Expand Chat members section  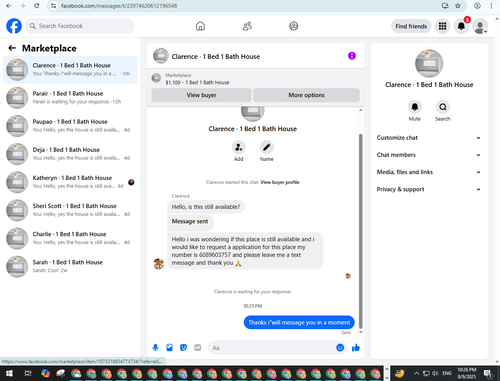point(429,155)
